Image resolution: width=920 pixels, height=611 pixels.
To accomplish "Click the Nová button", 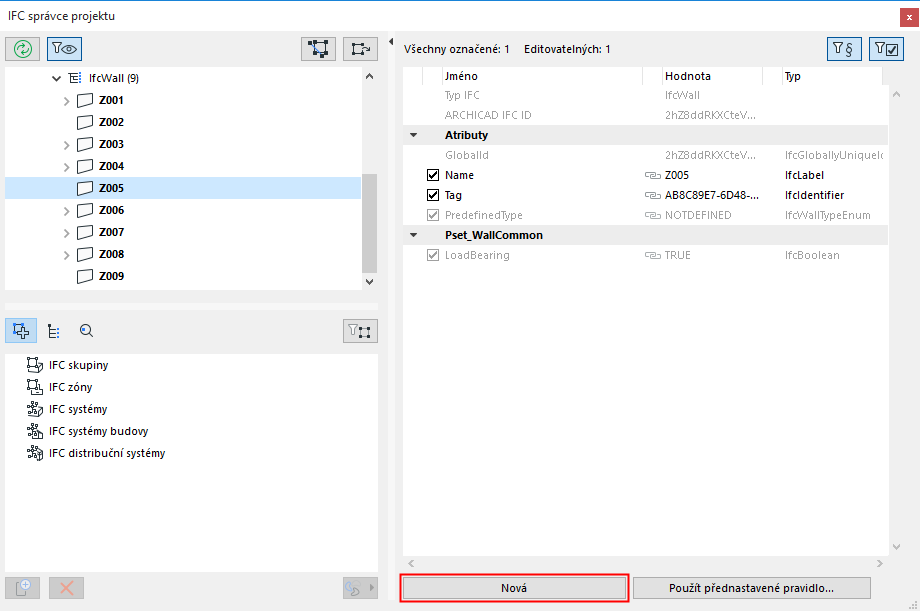I will pyautogui.click(x=514, y=588).
